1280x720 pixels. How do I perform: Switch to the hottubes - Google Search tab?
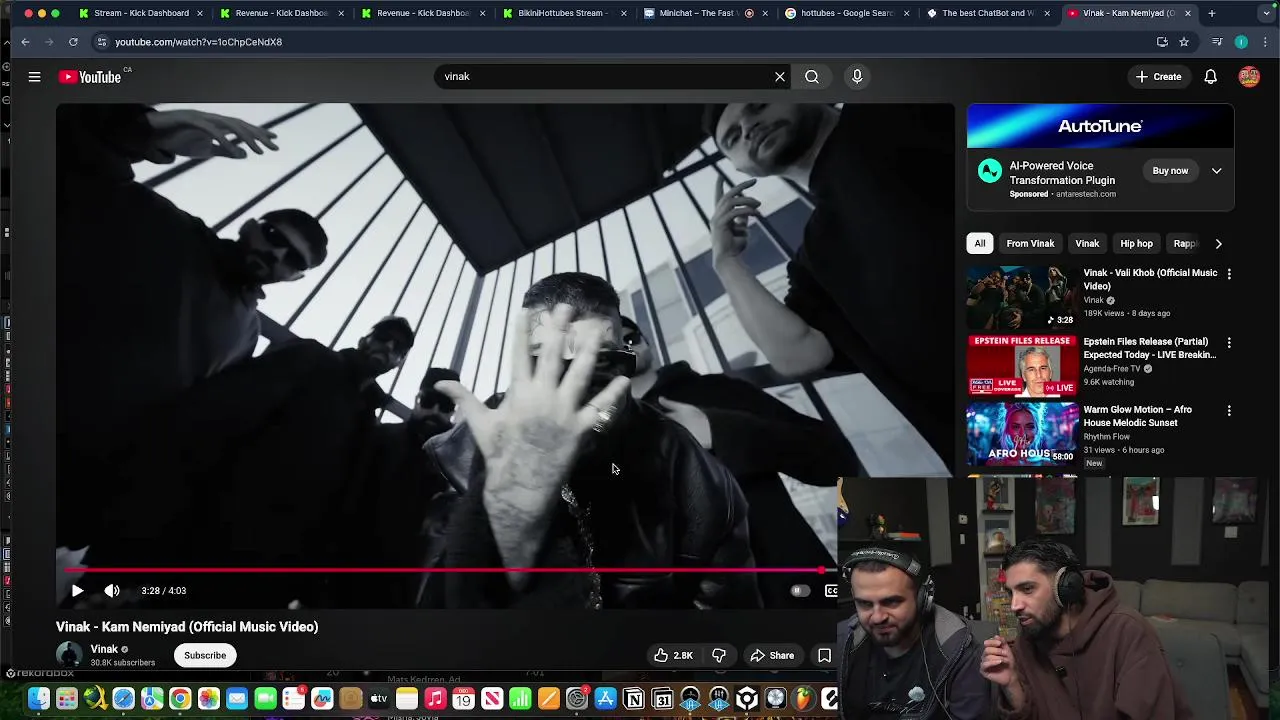(847, 13)
